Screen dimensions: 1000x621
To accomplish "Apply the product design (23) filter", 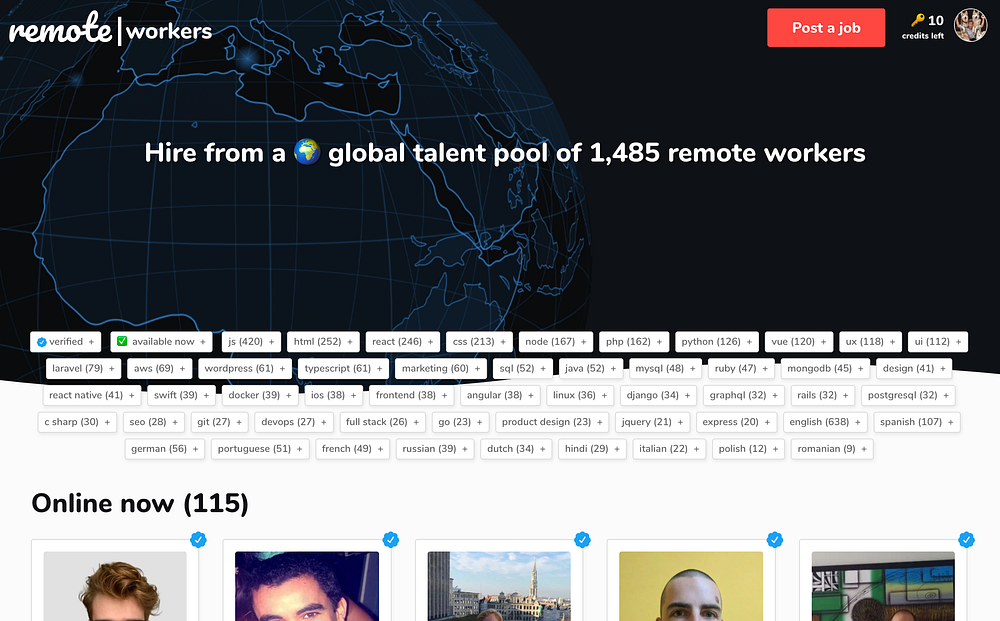I will tap(552, 422).
